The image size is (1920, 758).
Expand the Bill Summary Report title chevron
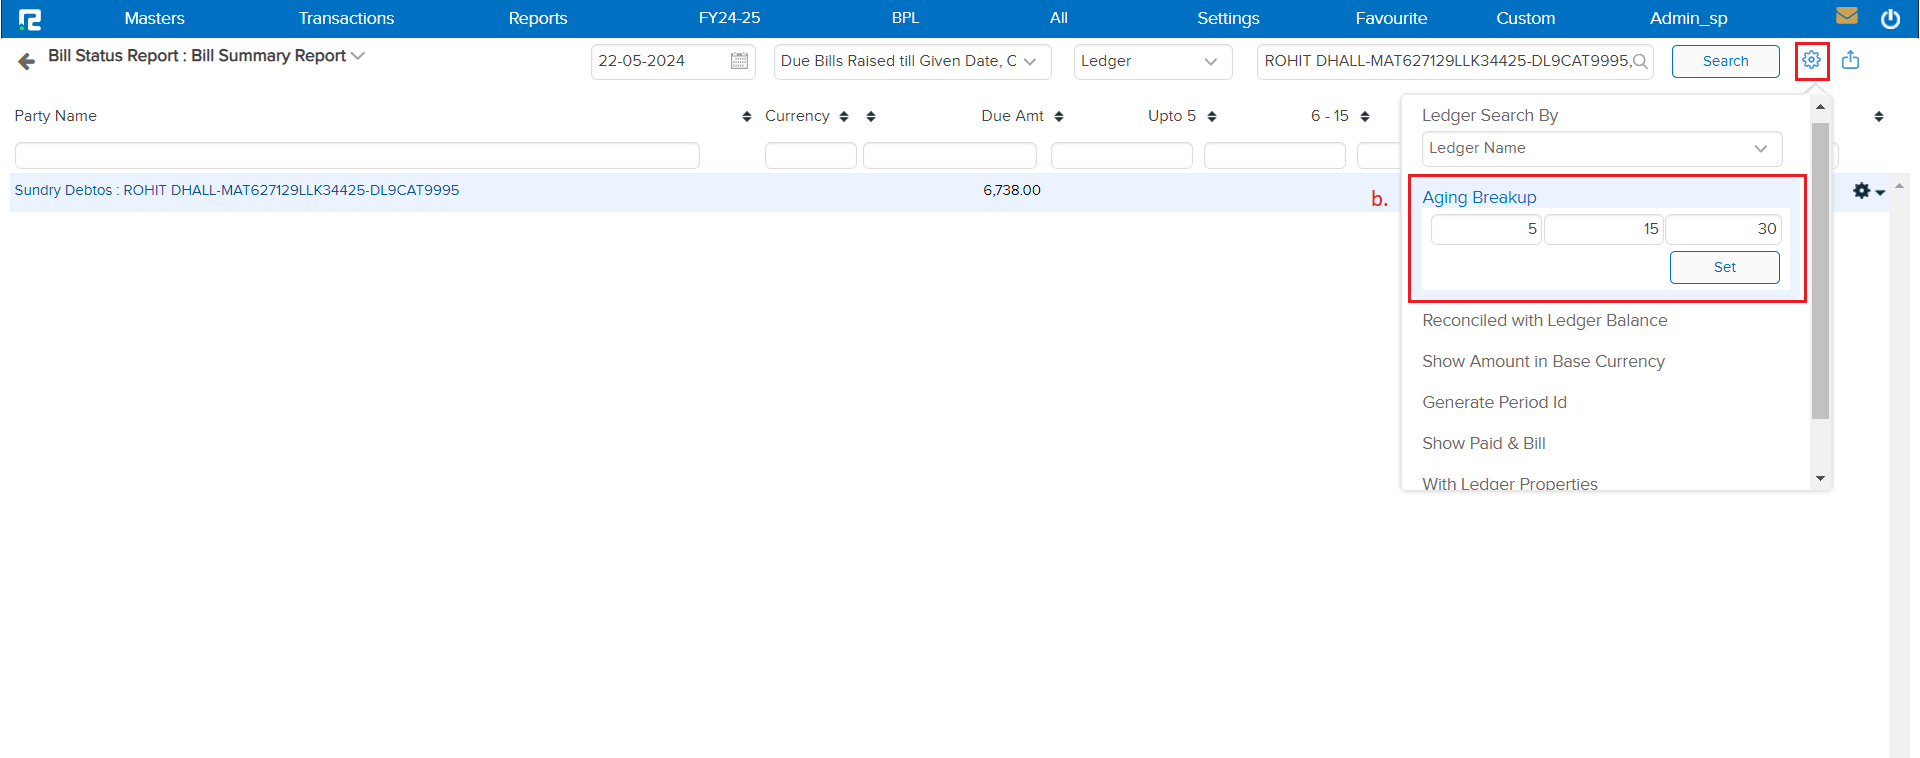coord(358,56)
